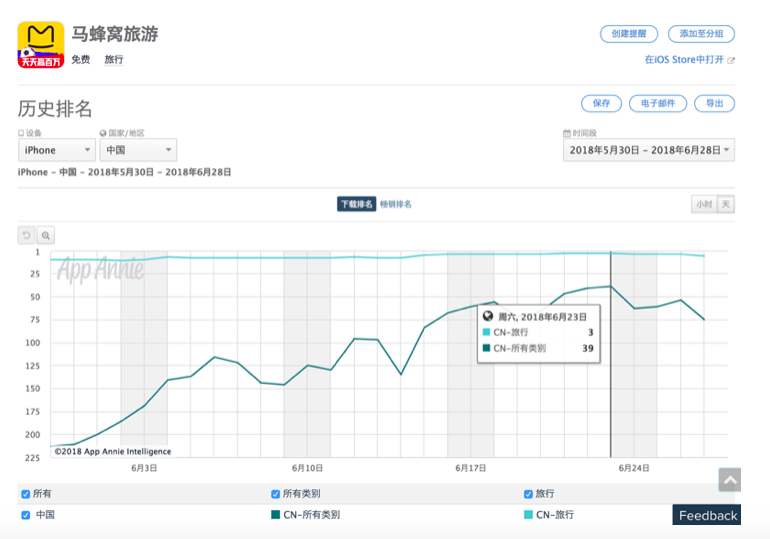Click external link icon beside iOS Store
This screenshot has width=770, height=539.
[x=731, y=60]
